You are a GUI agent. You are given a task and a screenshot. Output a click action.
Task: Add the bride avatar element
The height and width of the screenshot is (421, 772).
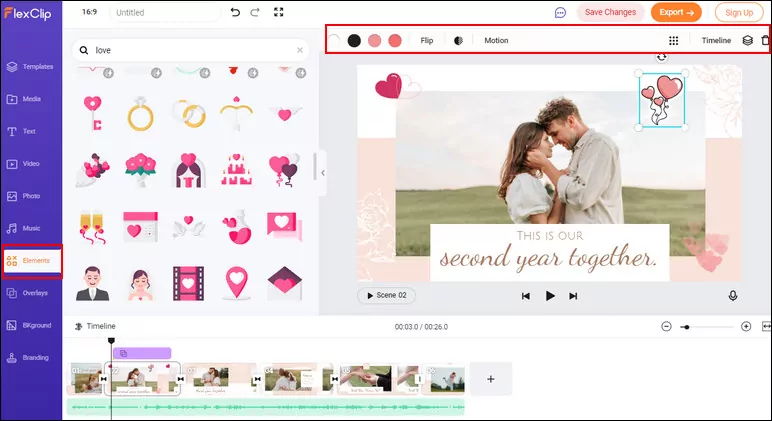(140, 285)
